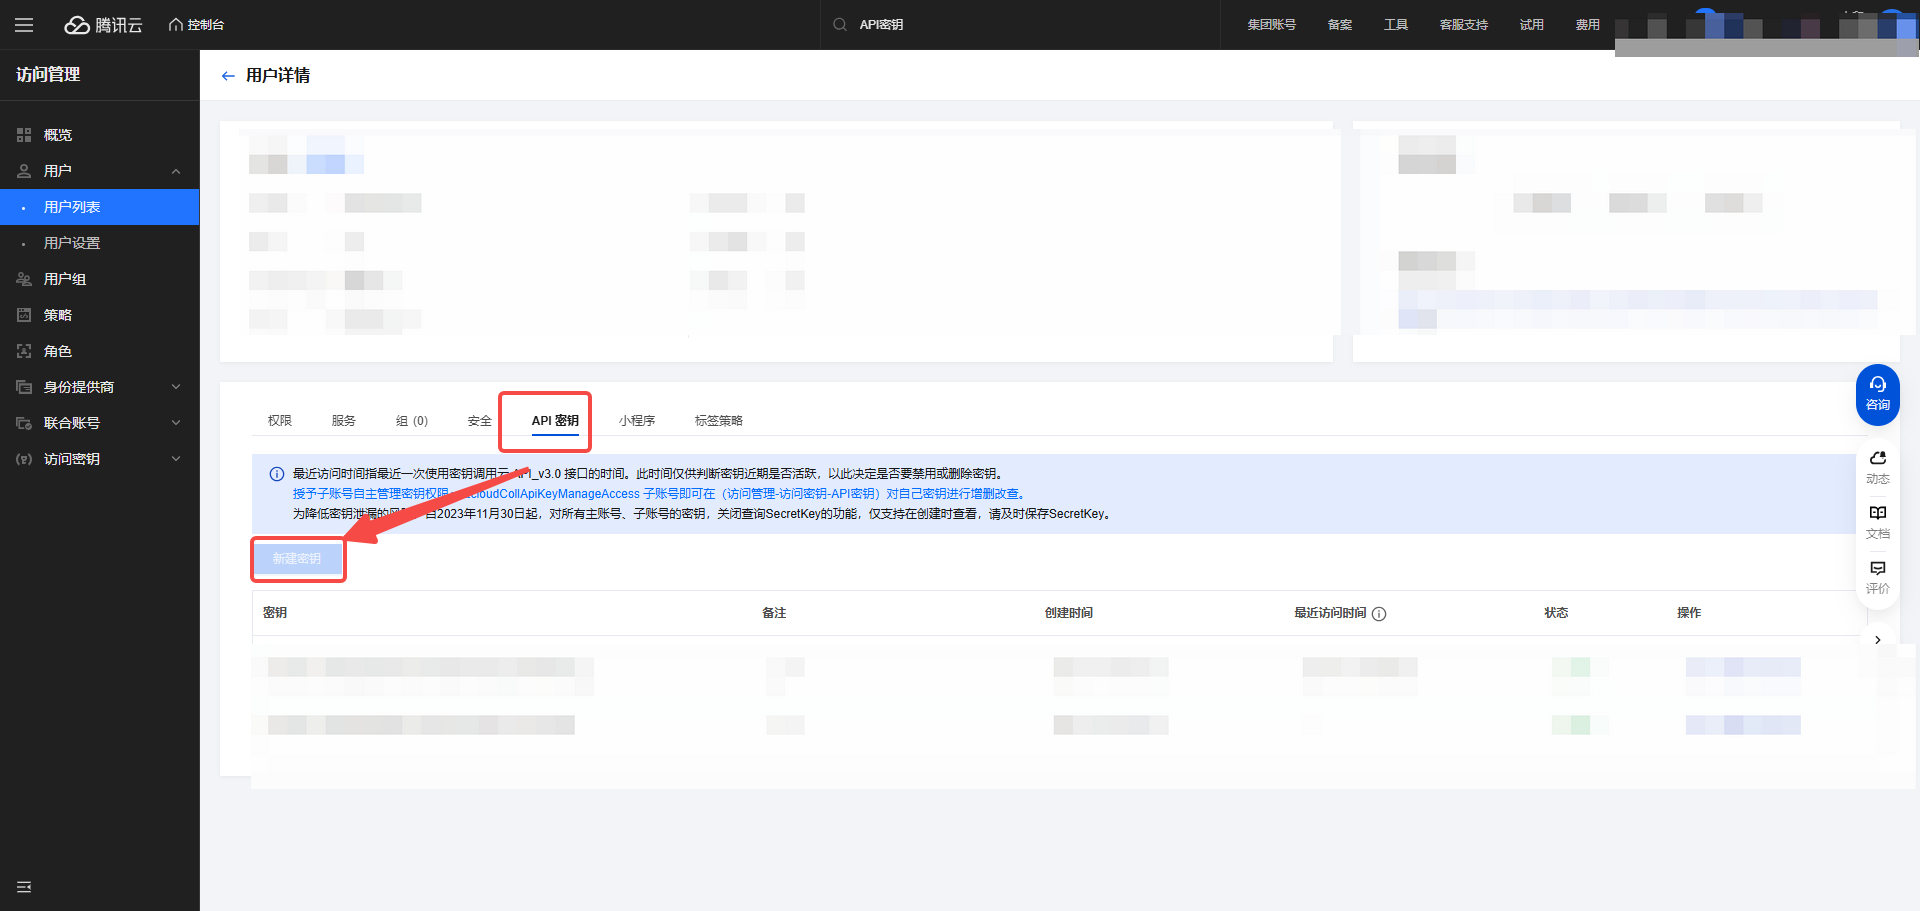This screenshot has height=911, width=1920.
Task: Open 用户设置 in the sidebar
Action: coord(72,243)
